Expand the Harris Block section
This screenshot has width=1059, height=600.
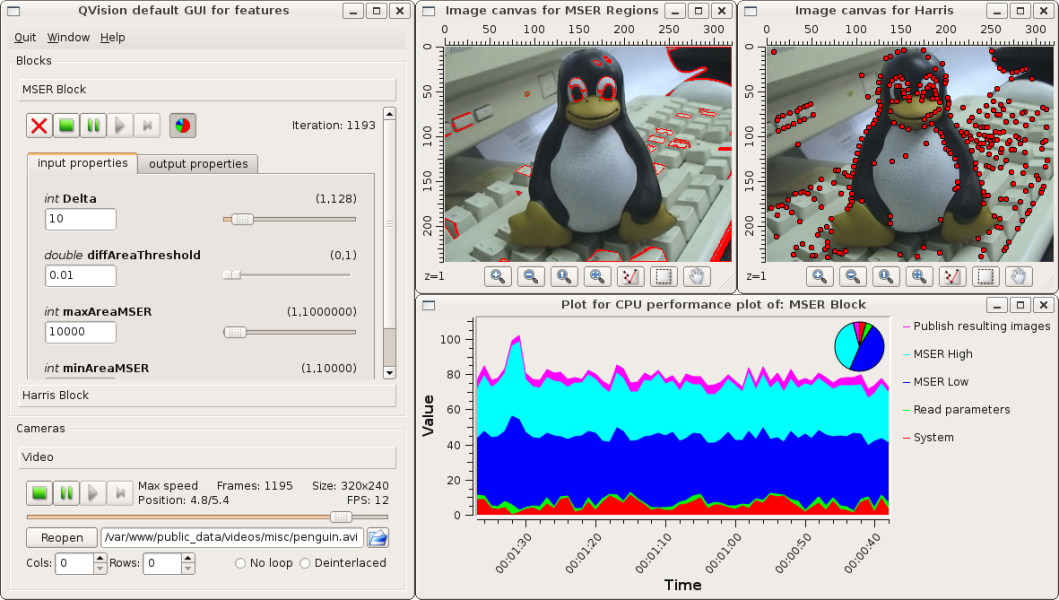207,395
